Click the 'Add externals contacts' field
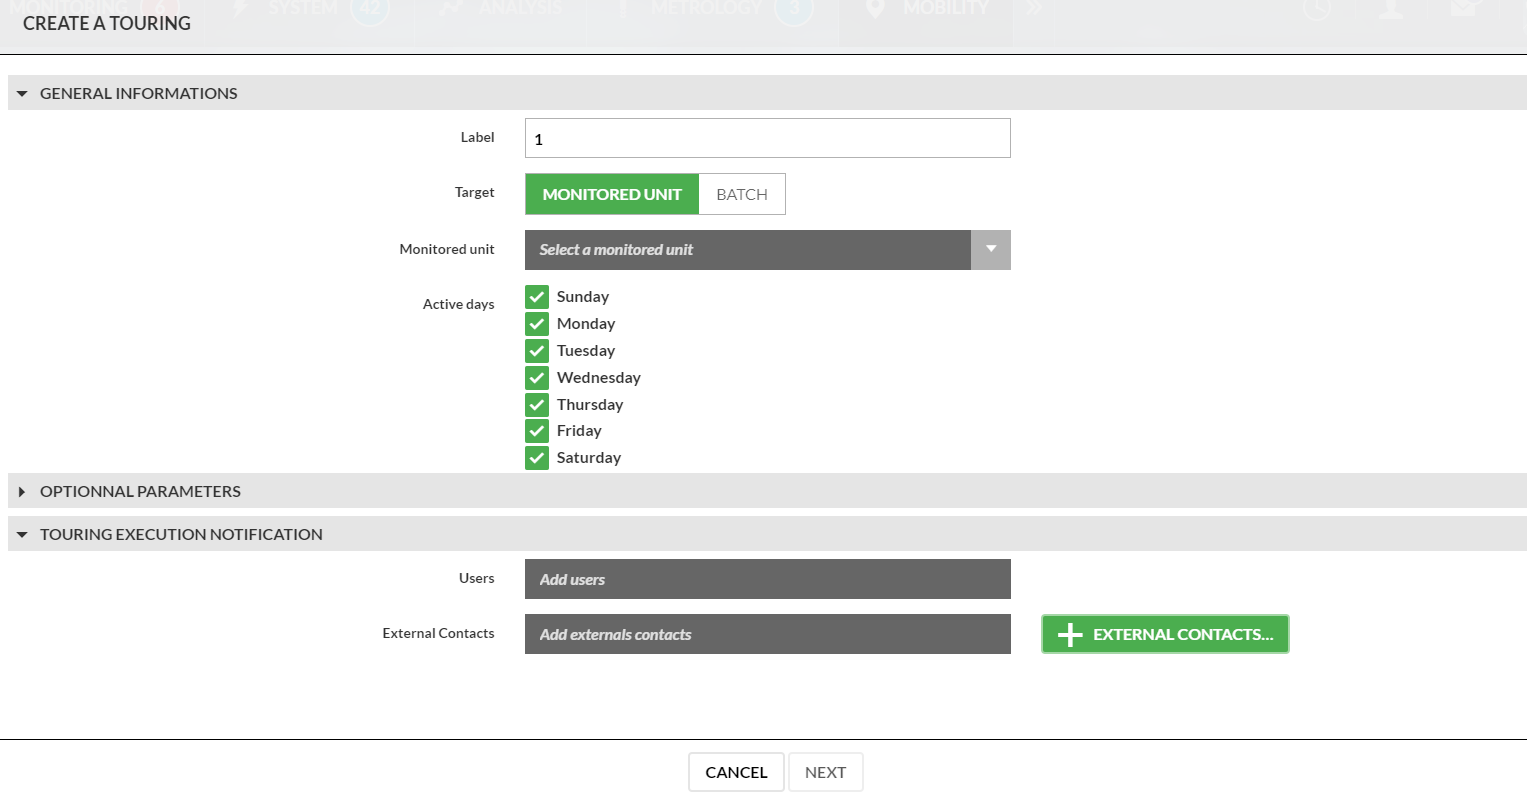 (767, 634)
